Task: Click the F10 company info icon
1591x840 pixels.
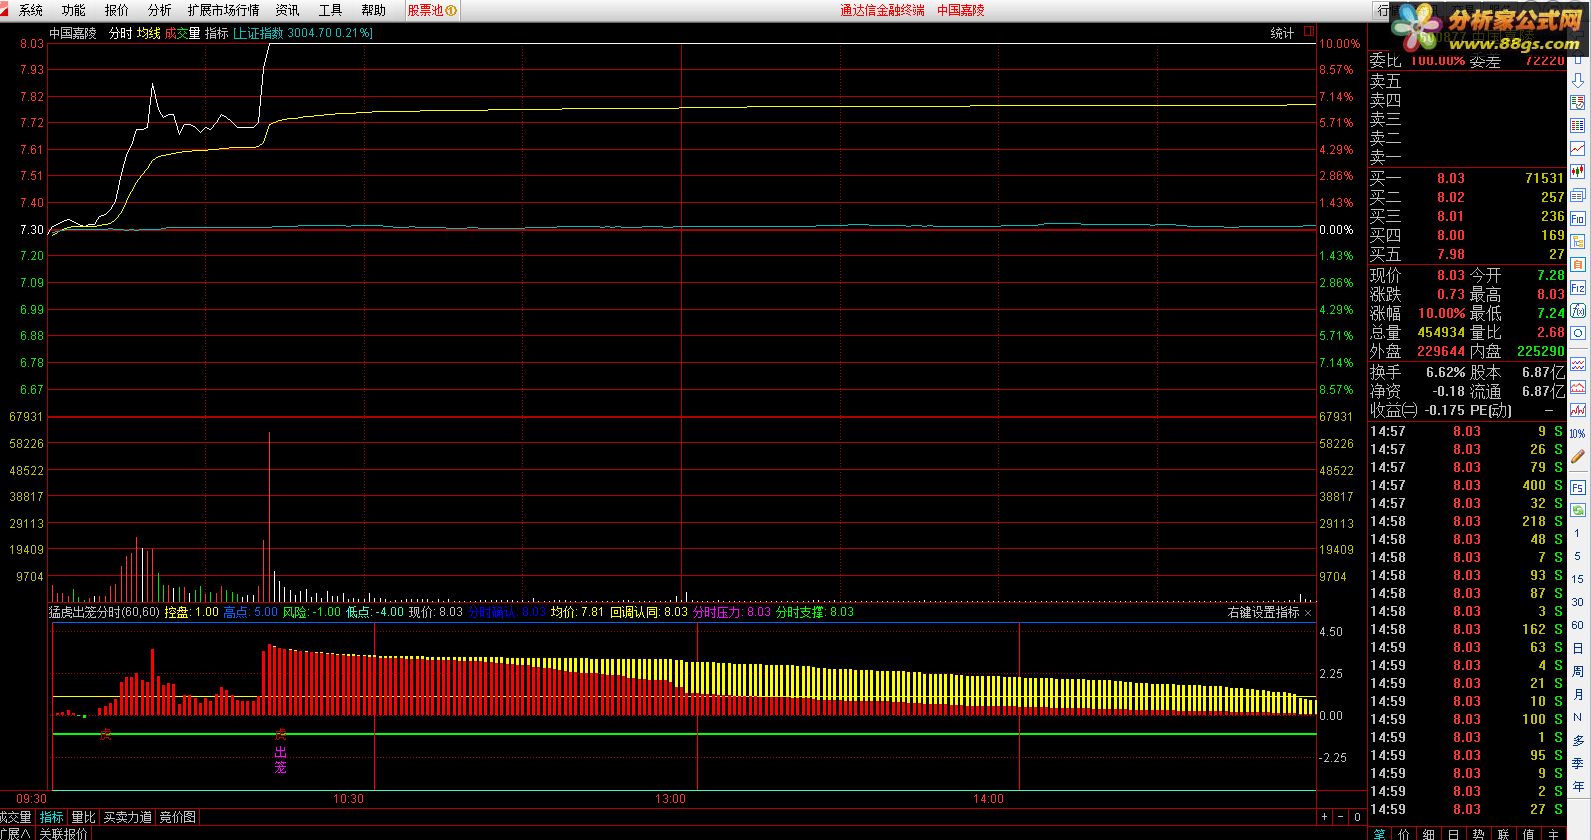Action: (1578, 218)
